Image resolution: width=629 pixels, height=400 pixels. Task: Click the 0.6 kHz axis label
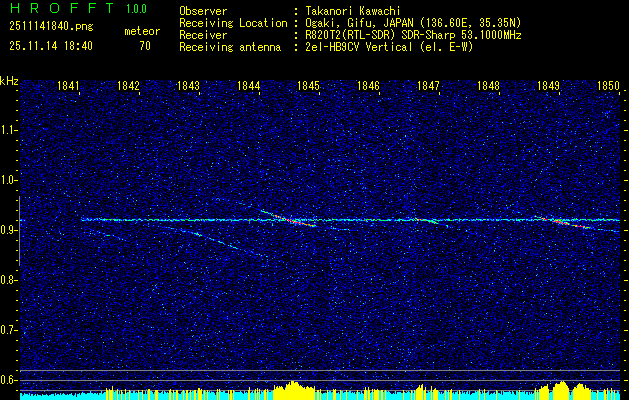point(8,380)
